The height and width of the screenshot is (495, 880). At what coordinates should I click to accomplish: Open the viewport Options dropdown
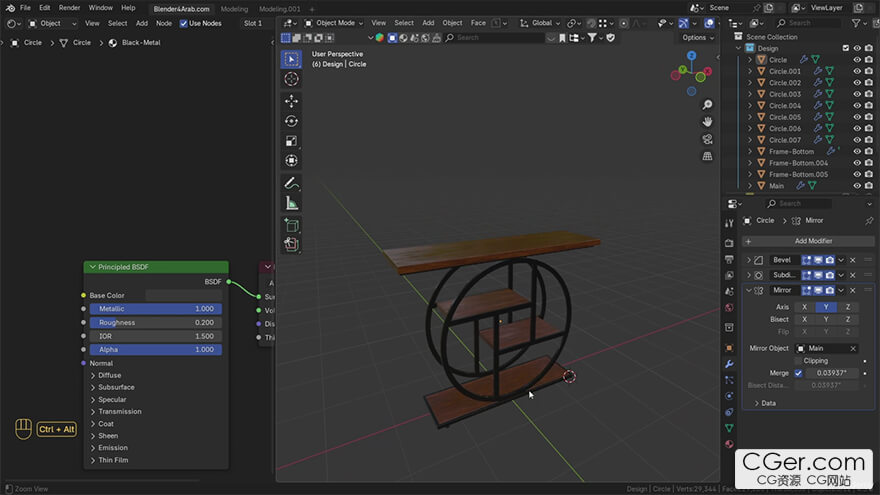tap(698, 38)
